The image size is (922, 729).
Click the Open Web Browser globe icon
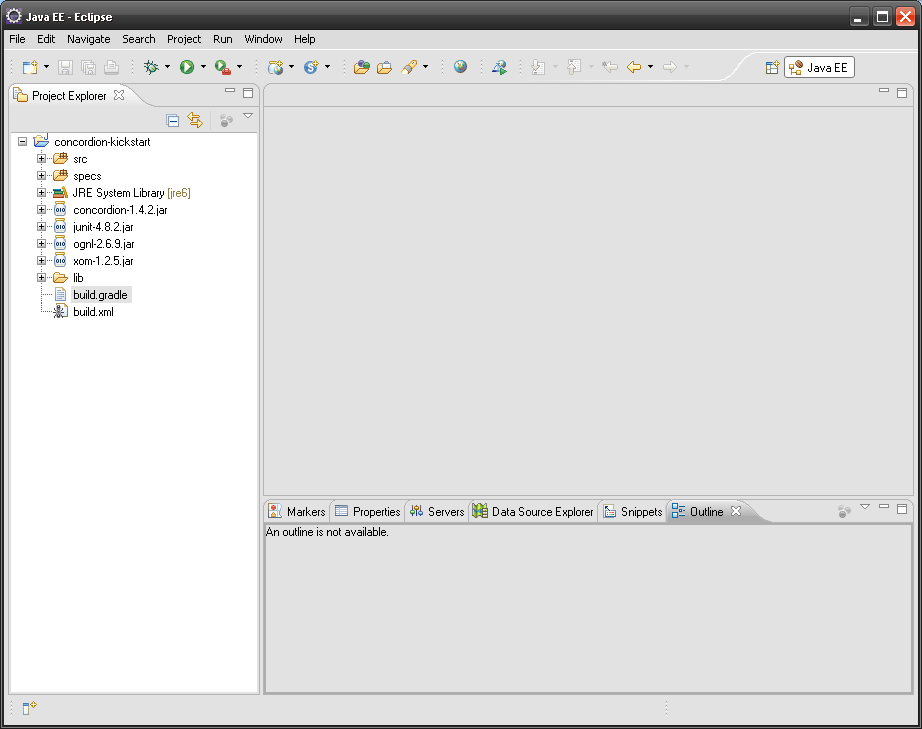point(460,67)
